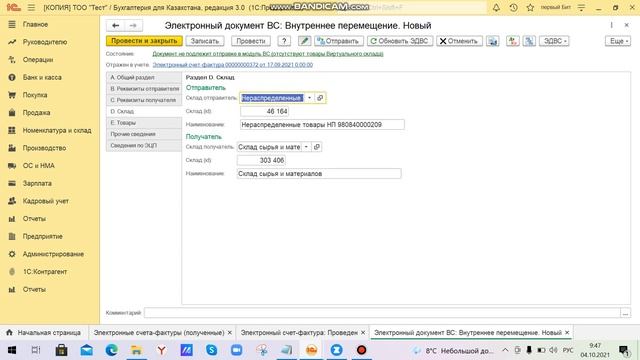Click recipient Склад (id) field 303 406

(261, 160)
